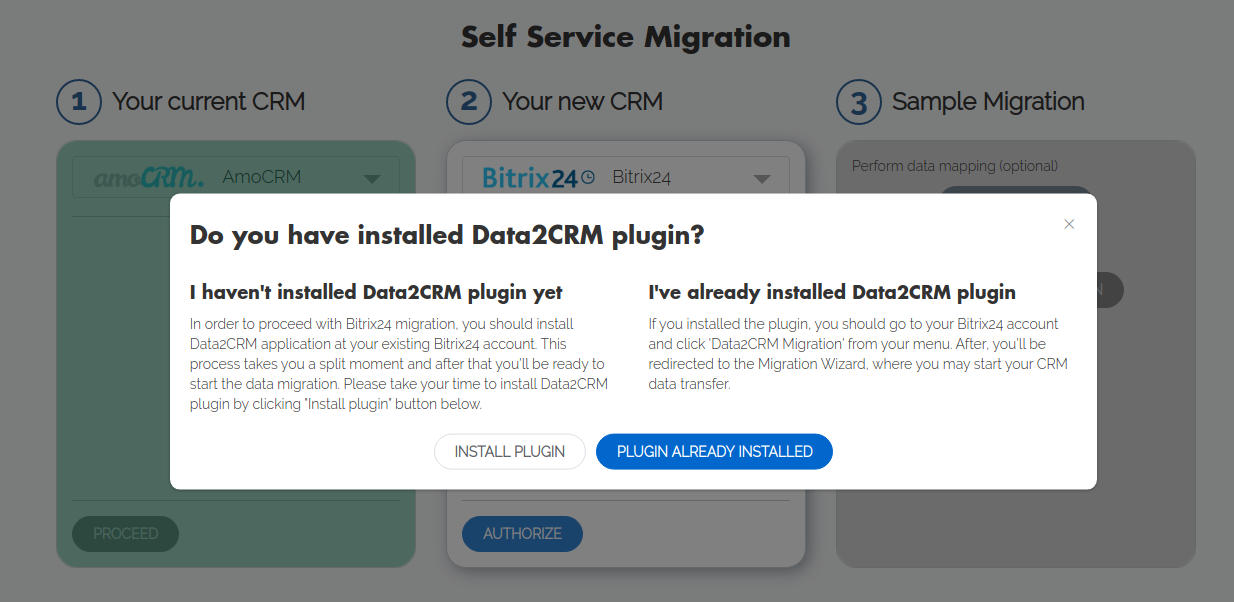Click the Self Service Migration heading
This screenshot has height=602, width=1234.
pyautogui.click(x=625, y=37)
